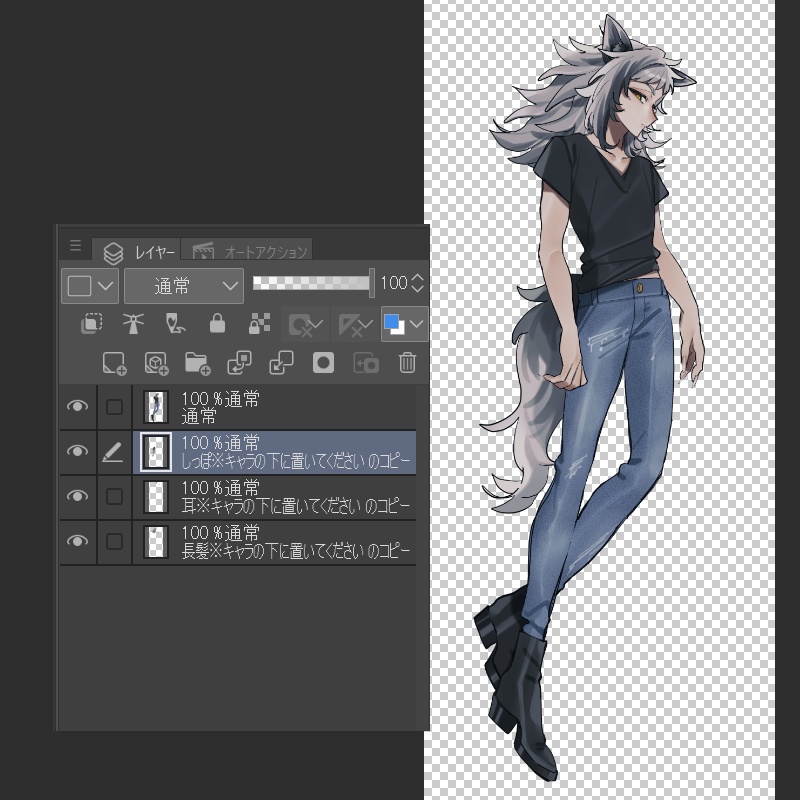This screenshot has height=800, width=800.
Task: Transfer to lower layer icon
Action: tap(239, 363)
